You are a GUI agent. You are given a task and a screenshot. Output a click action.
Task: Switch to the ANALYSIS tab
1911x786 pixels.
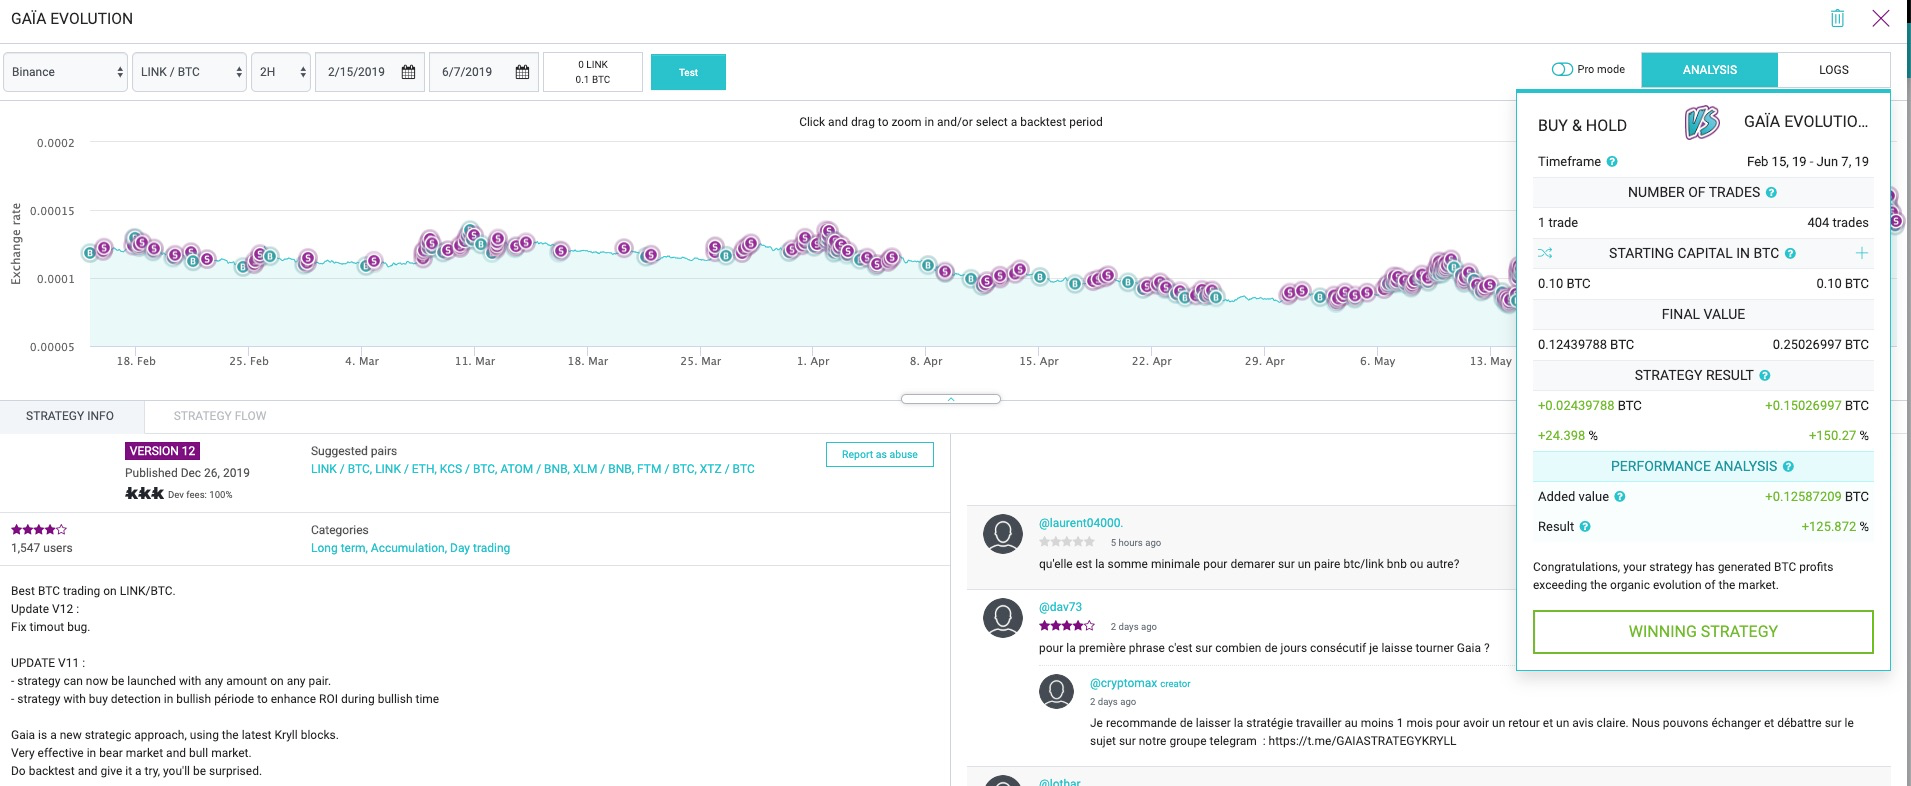1710,70
